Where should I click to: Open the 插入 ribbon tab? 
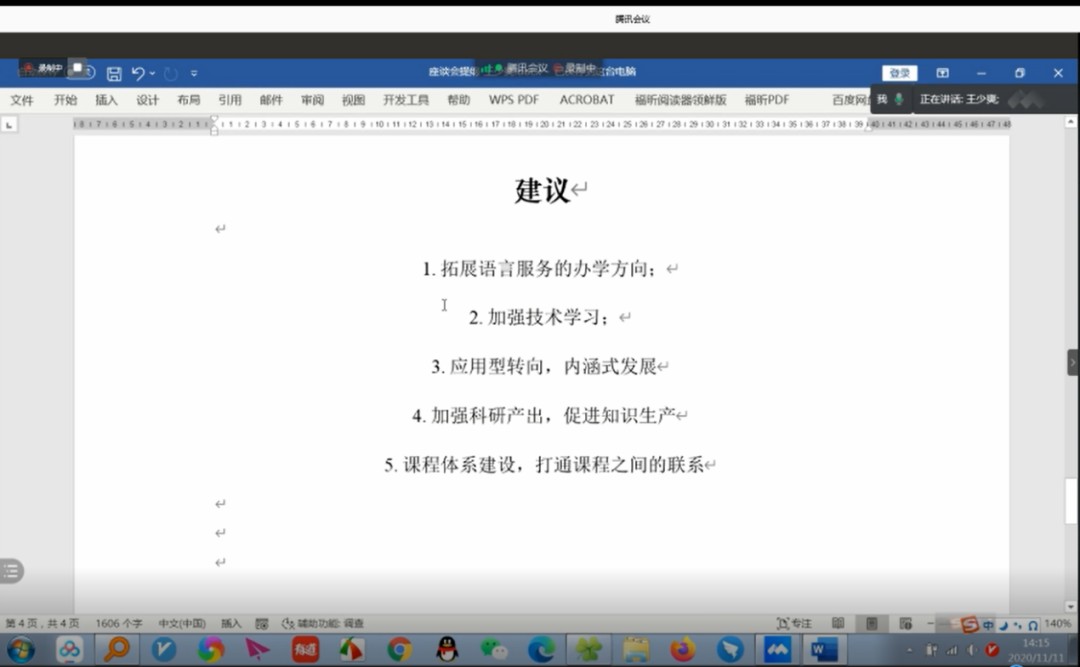pyautogui.click(x=106, y=100)
